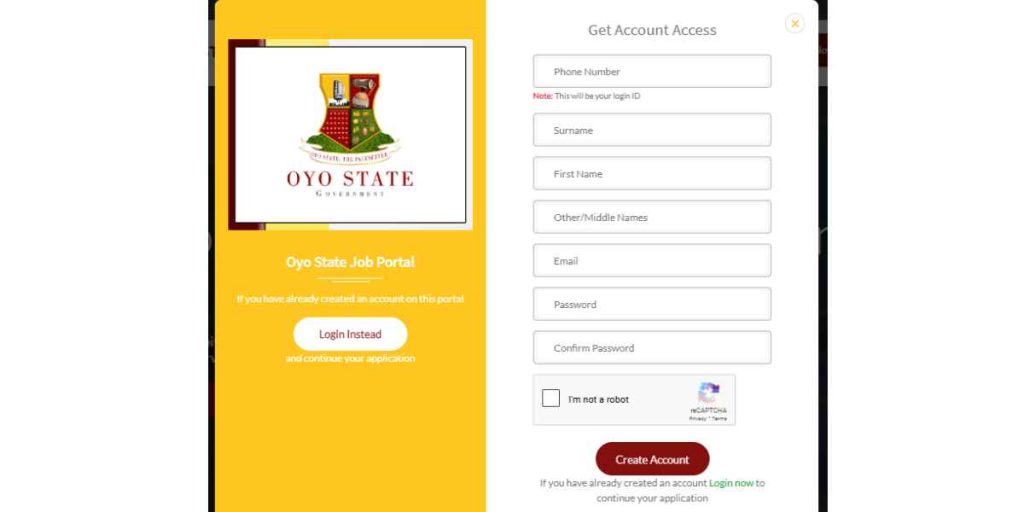
Task: Submit with the Create Account button
Action: 652,459
